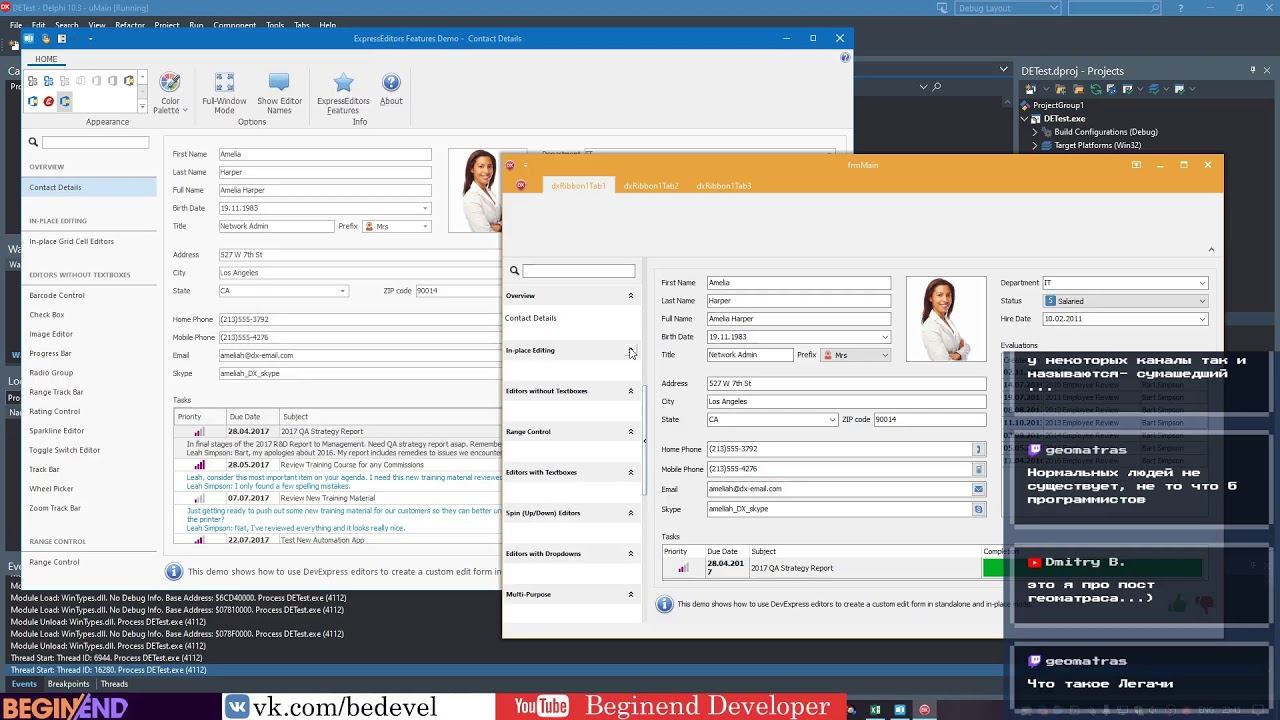Collapse the Overview group in frmMain
This screenshot has width=1280, height=720.
[630, 296]
